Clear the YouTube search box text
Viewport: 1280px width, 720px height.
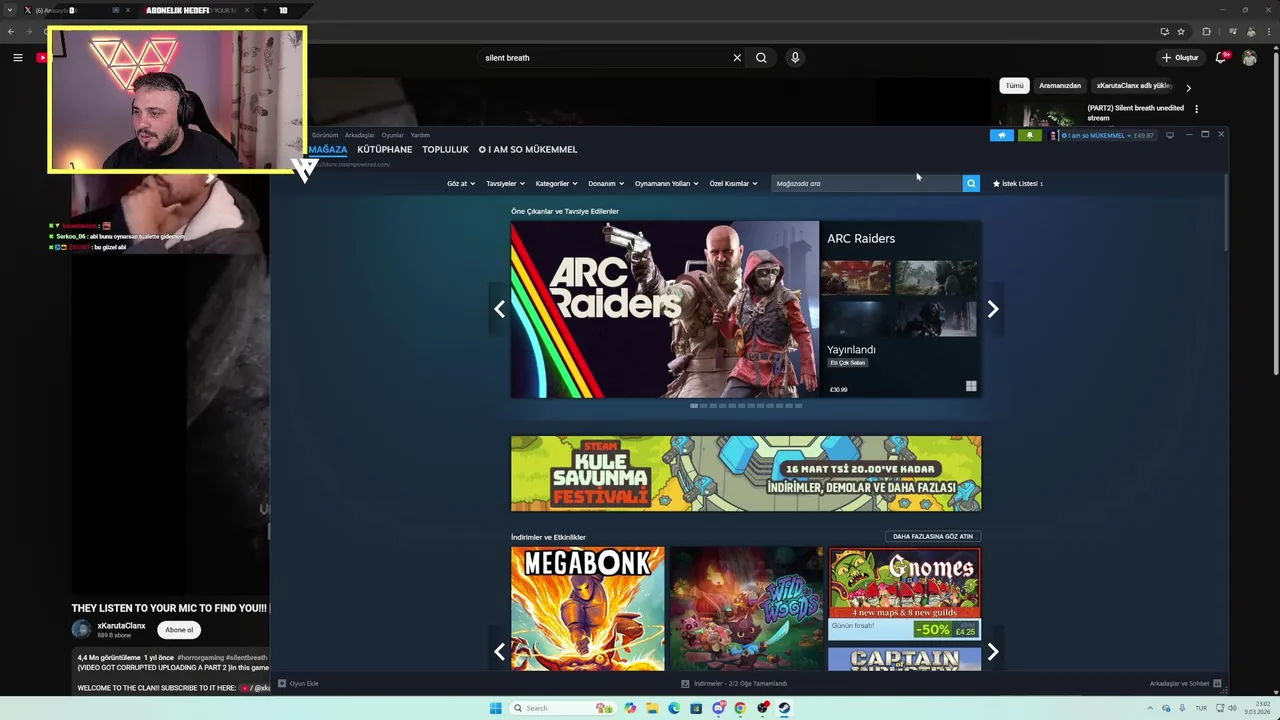tap(737, 58)
